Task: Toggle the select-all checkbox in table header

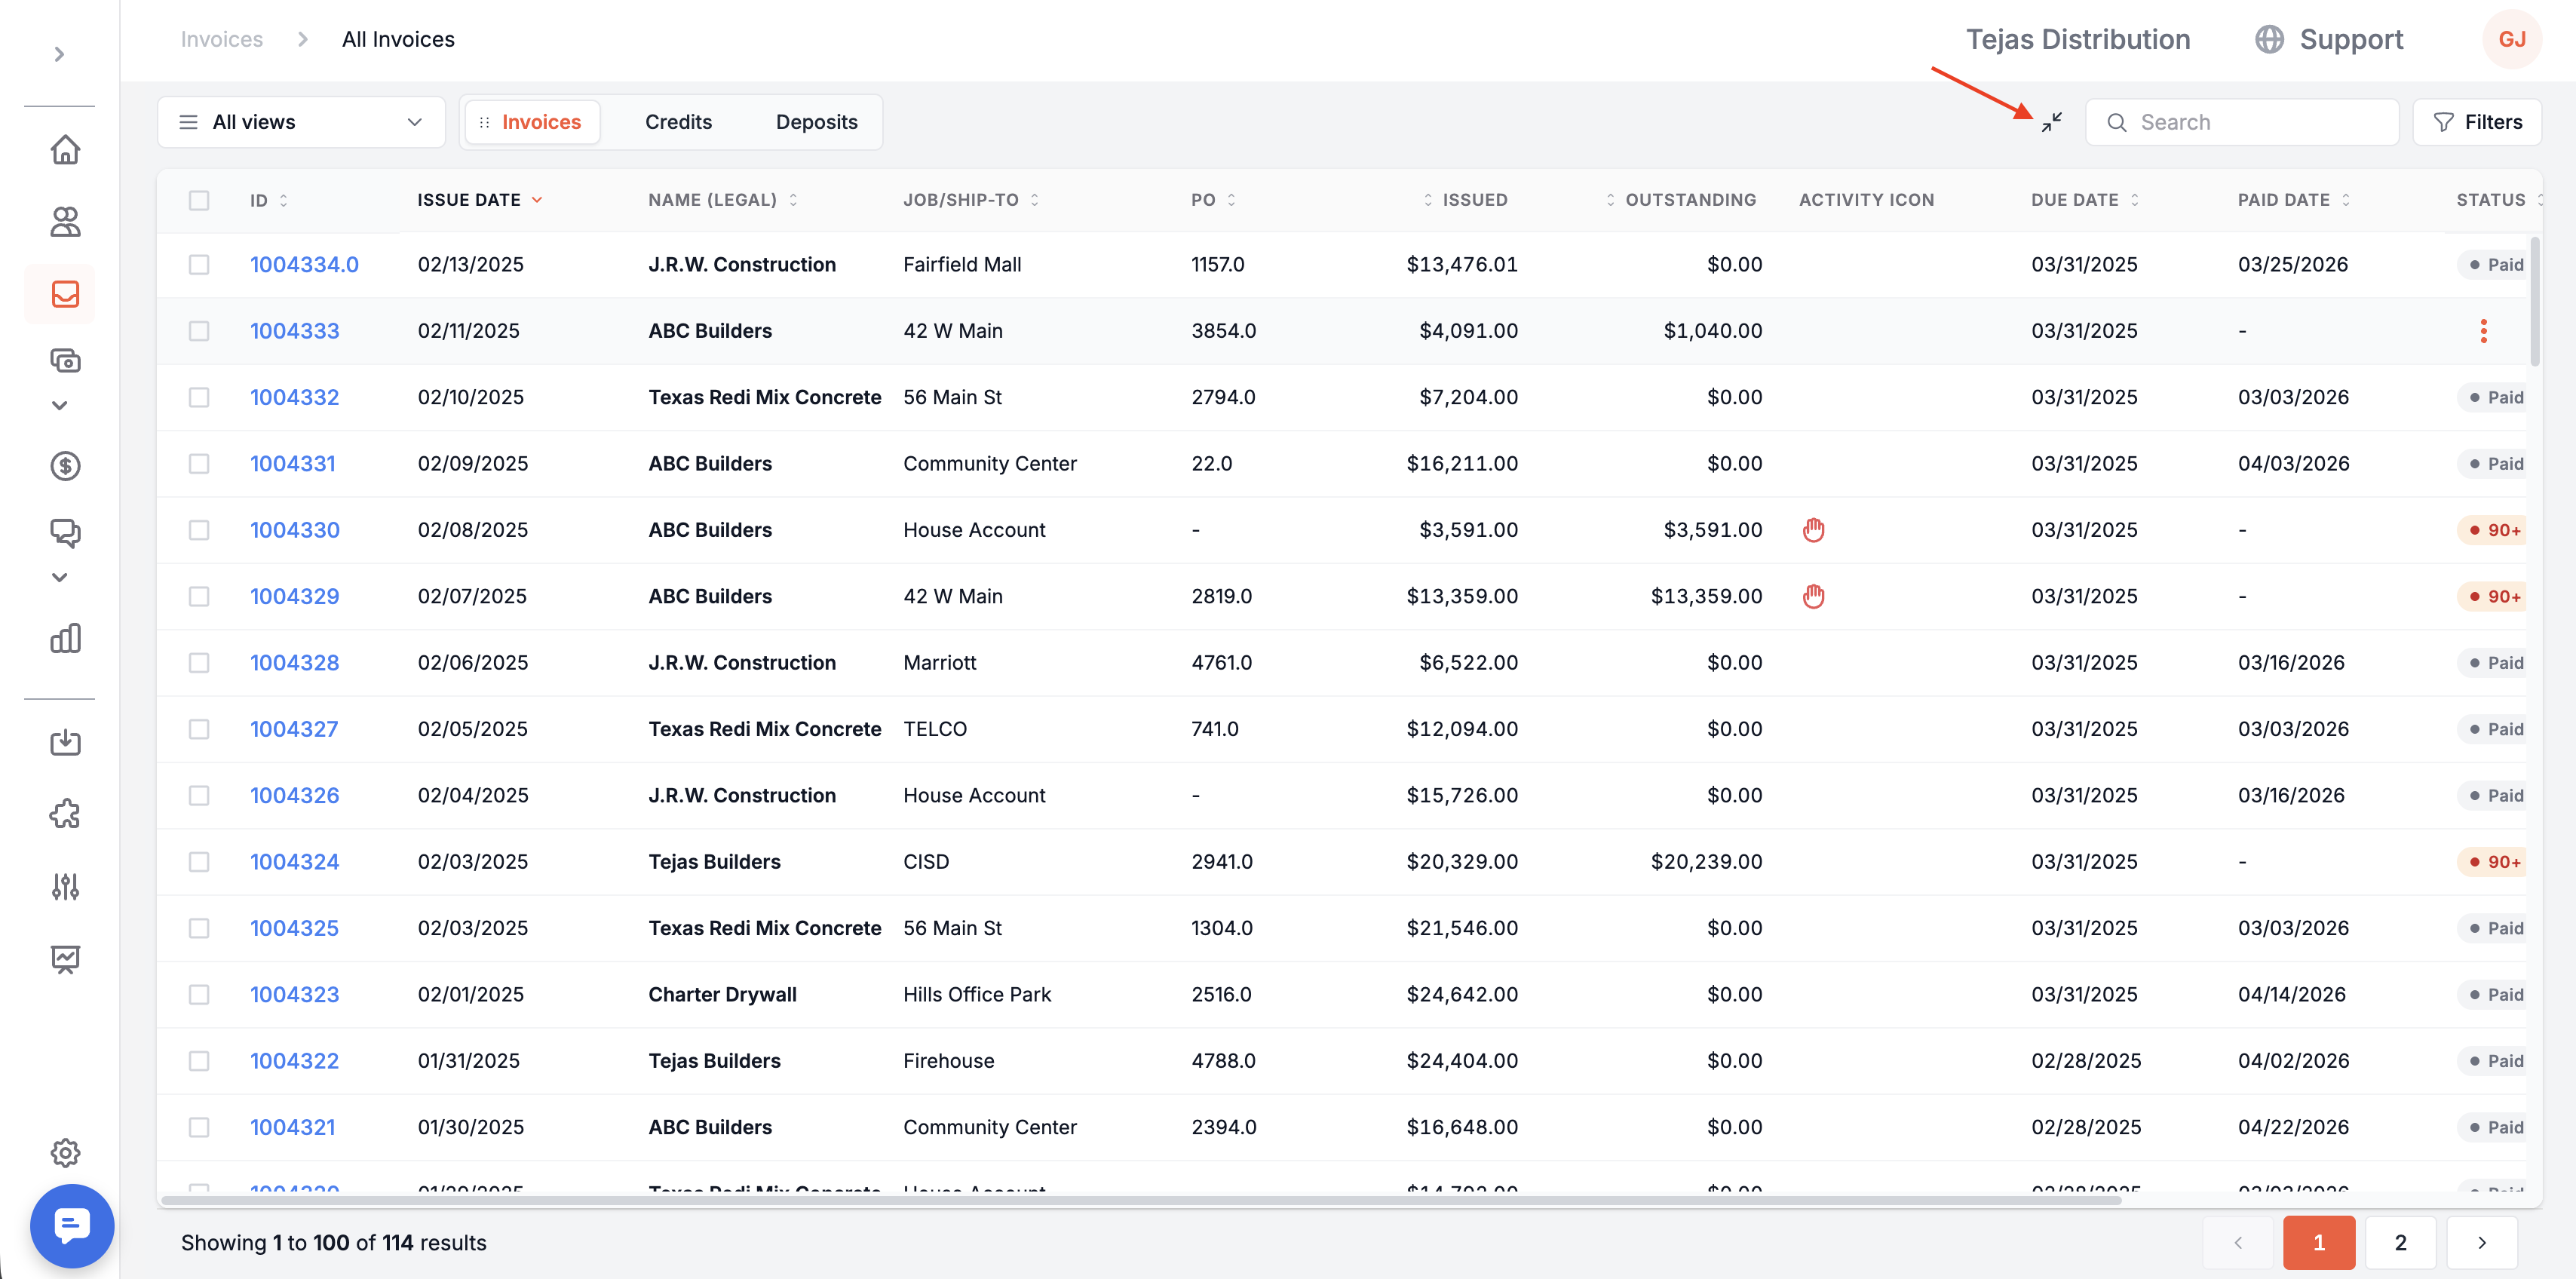Action: [199, 200]
